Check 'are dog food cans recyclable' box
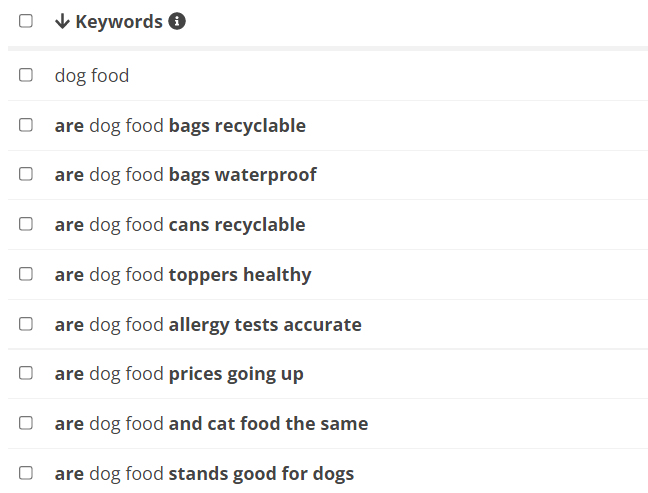This screenshot has height=493, width=648. point(26,224)
